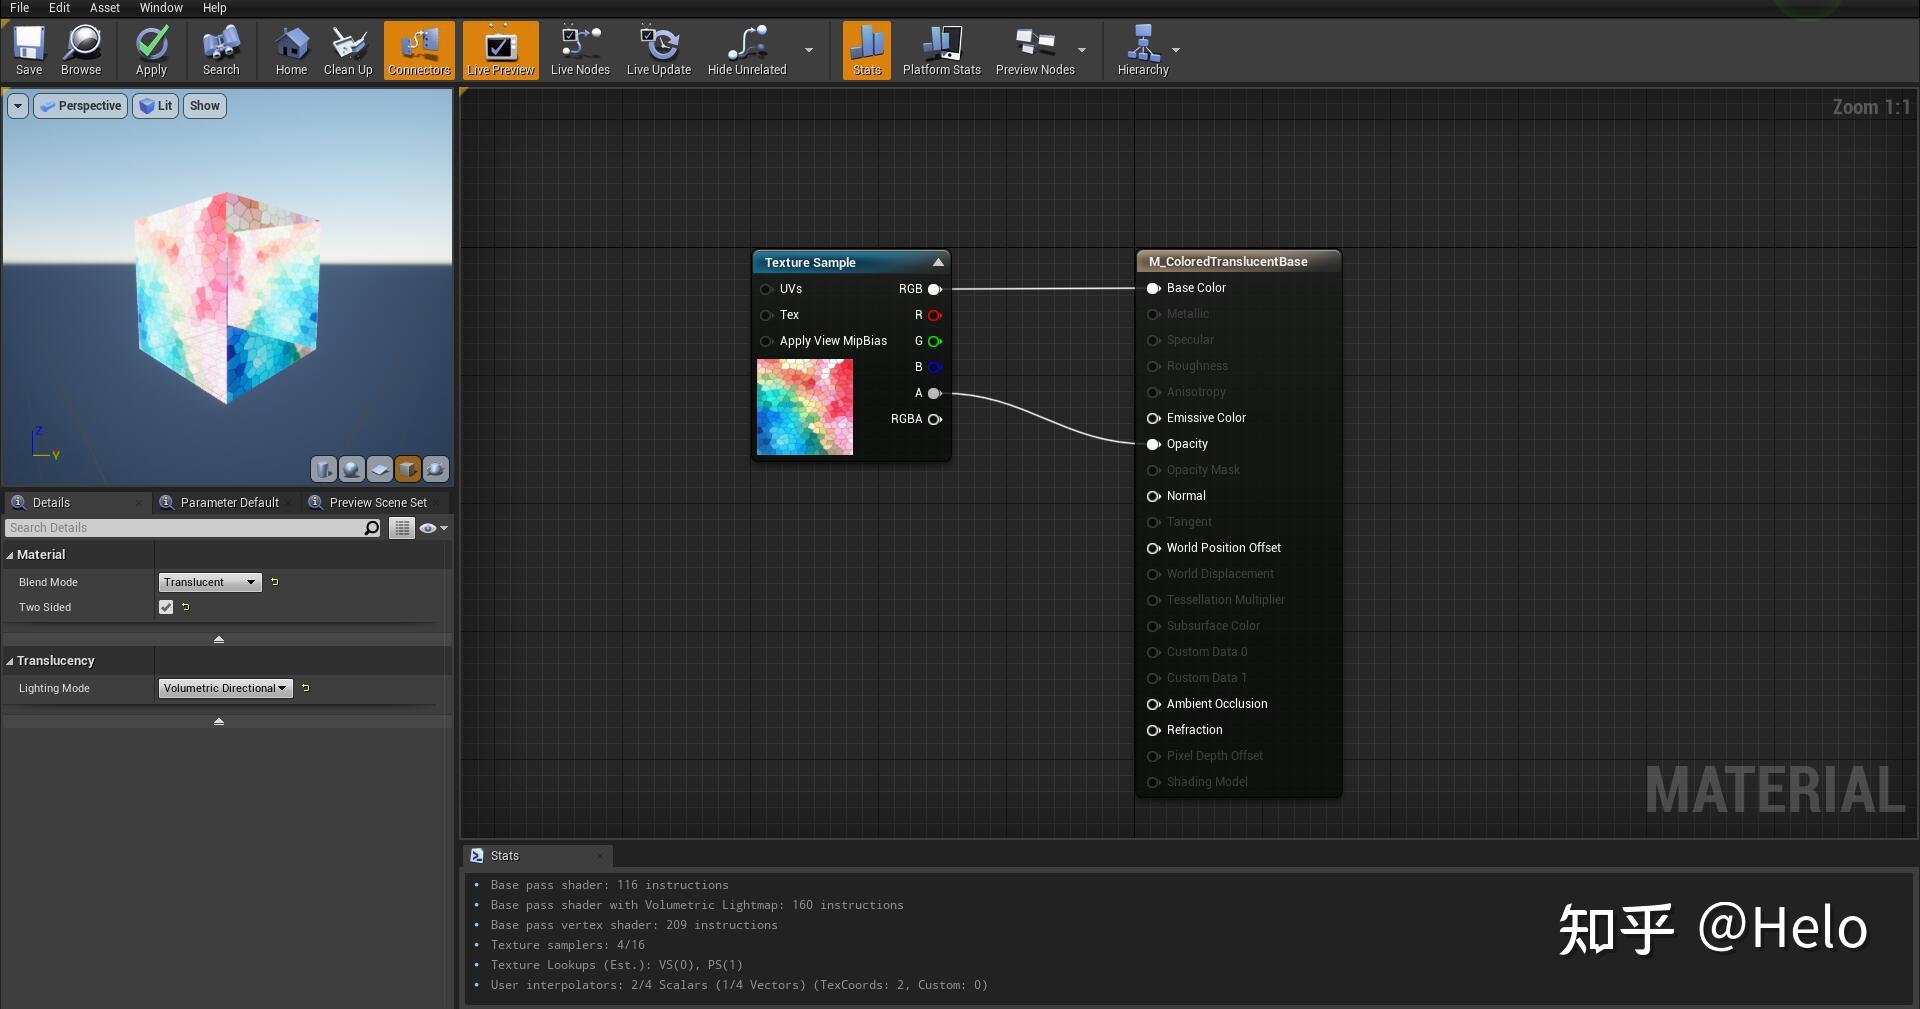Open the Blend Mode dropdown
Image resolution: width=1920 pixels, height=1009 pixels.
click(x=210, y=582)
